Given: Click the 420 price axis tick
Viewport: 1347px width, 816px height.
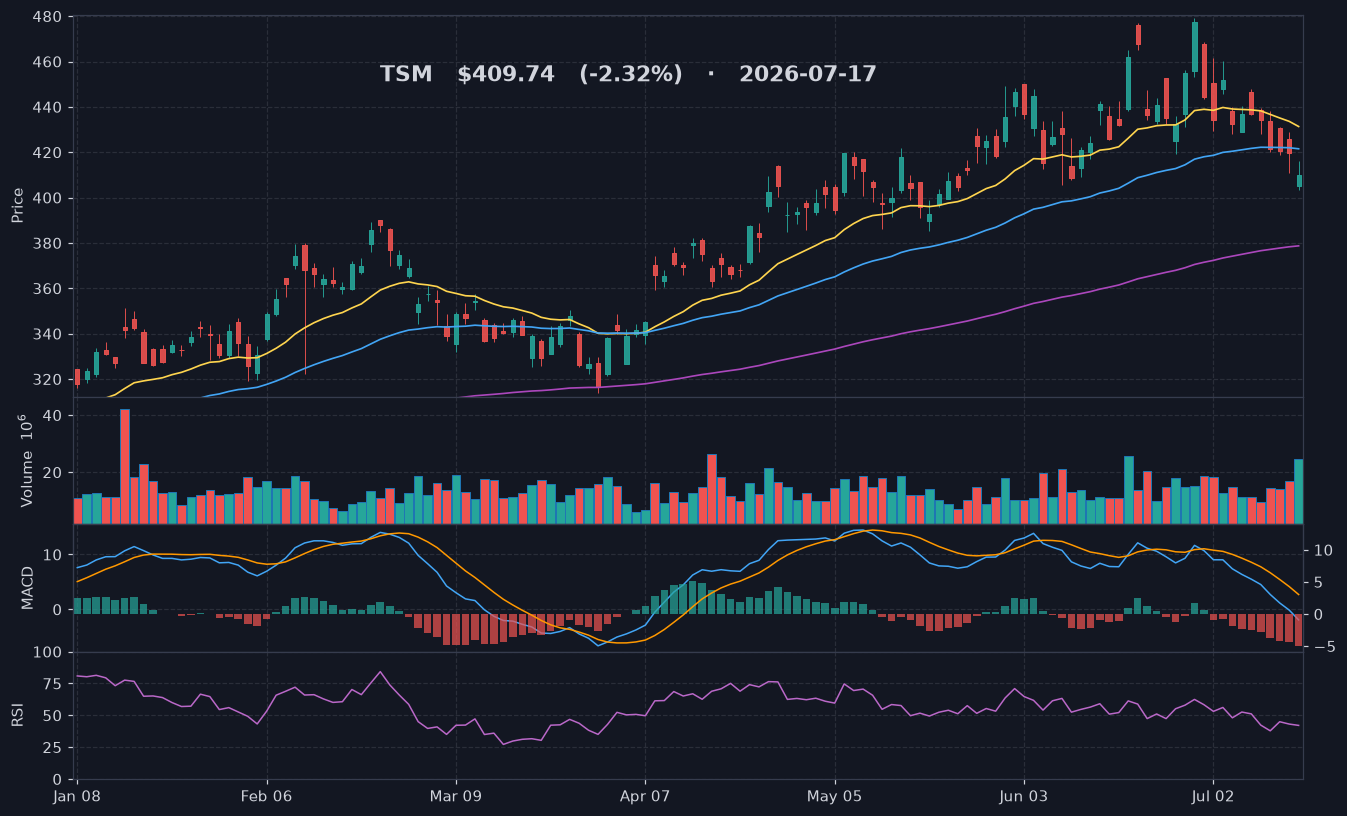Looking at the screenshot, I should tap(47, 153).
